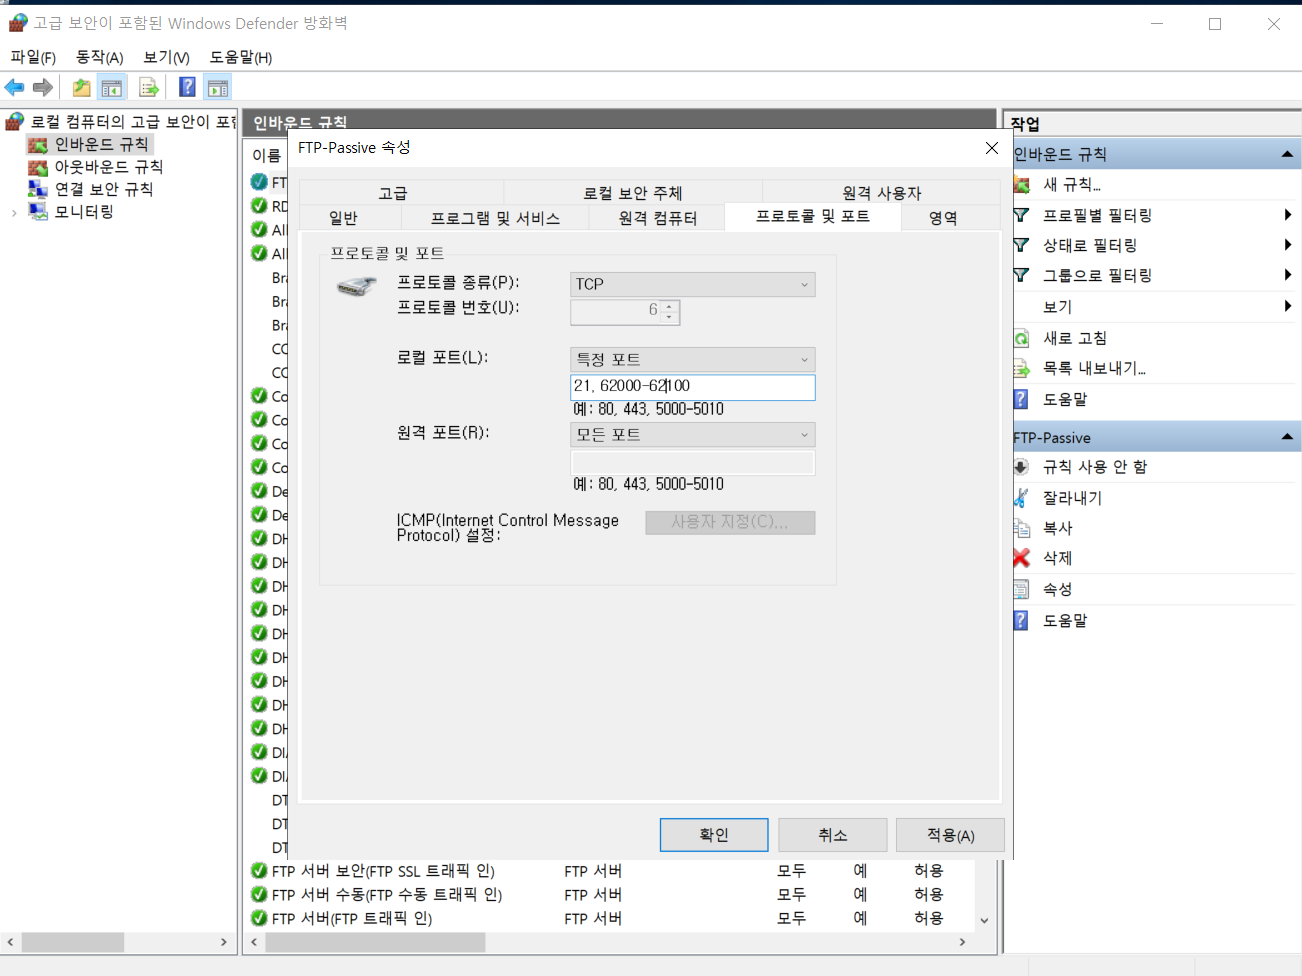Click the 프로필별 필터링 funnel icon

[x=1022, y=215]
